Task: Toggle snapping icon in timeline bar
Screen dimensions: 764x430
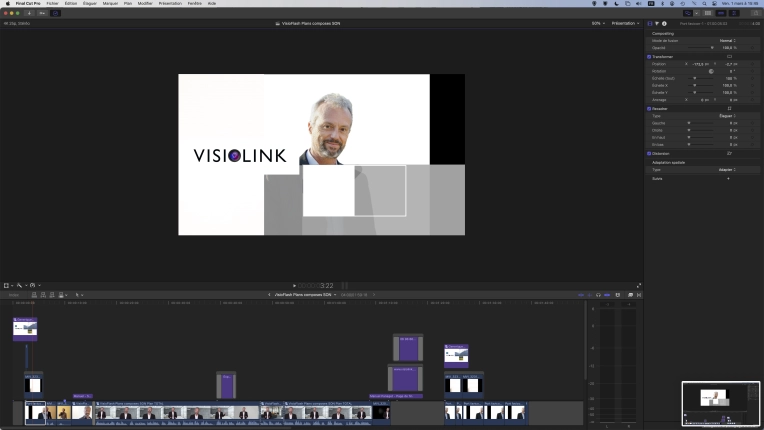Action: [607, 295]
